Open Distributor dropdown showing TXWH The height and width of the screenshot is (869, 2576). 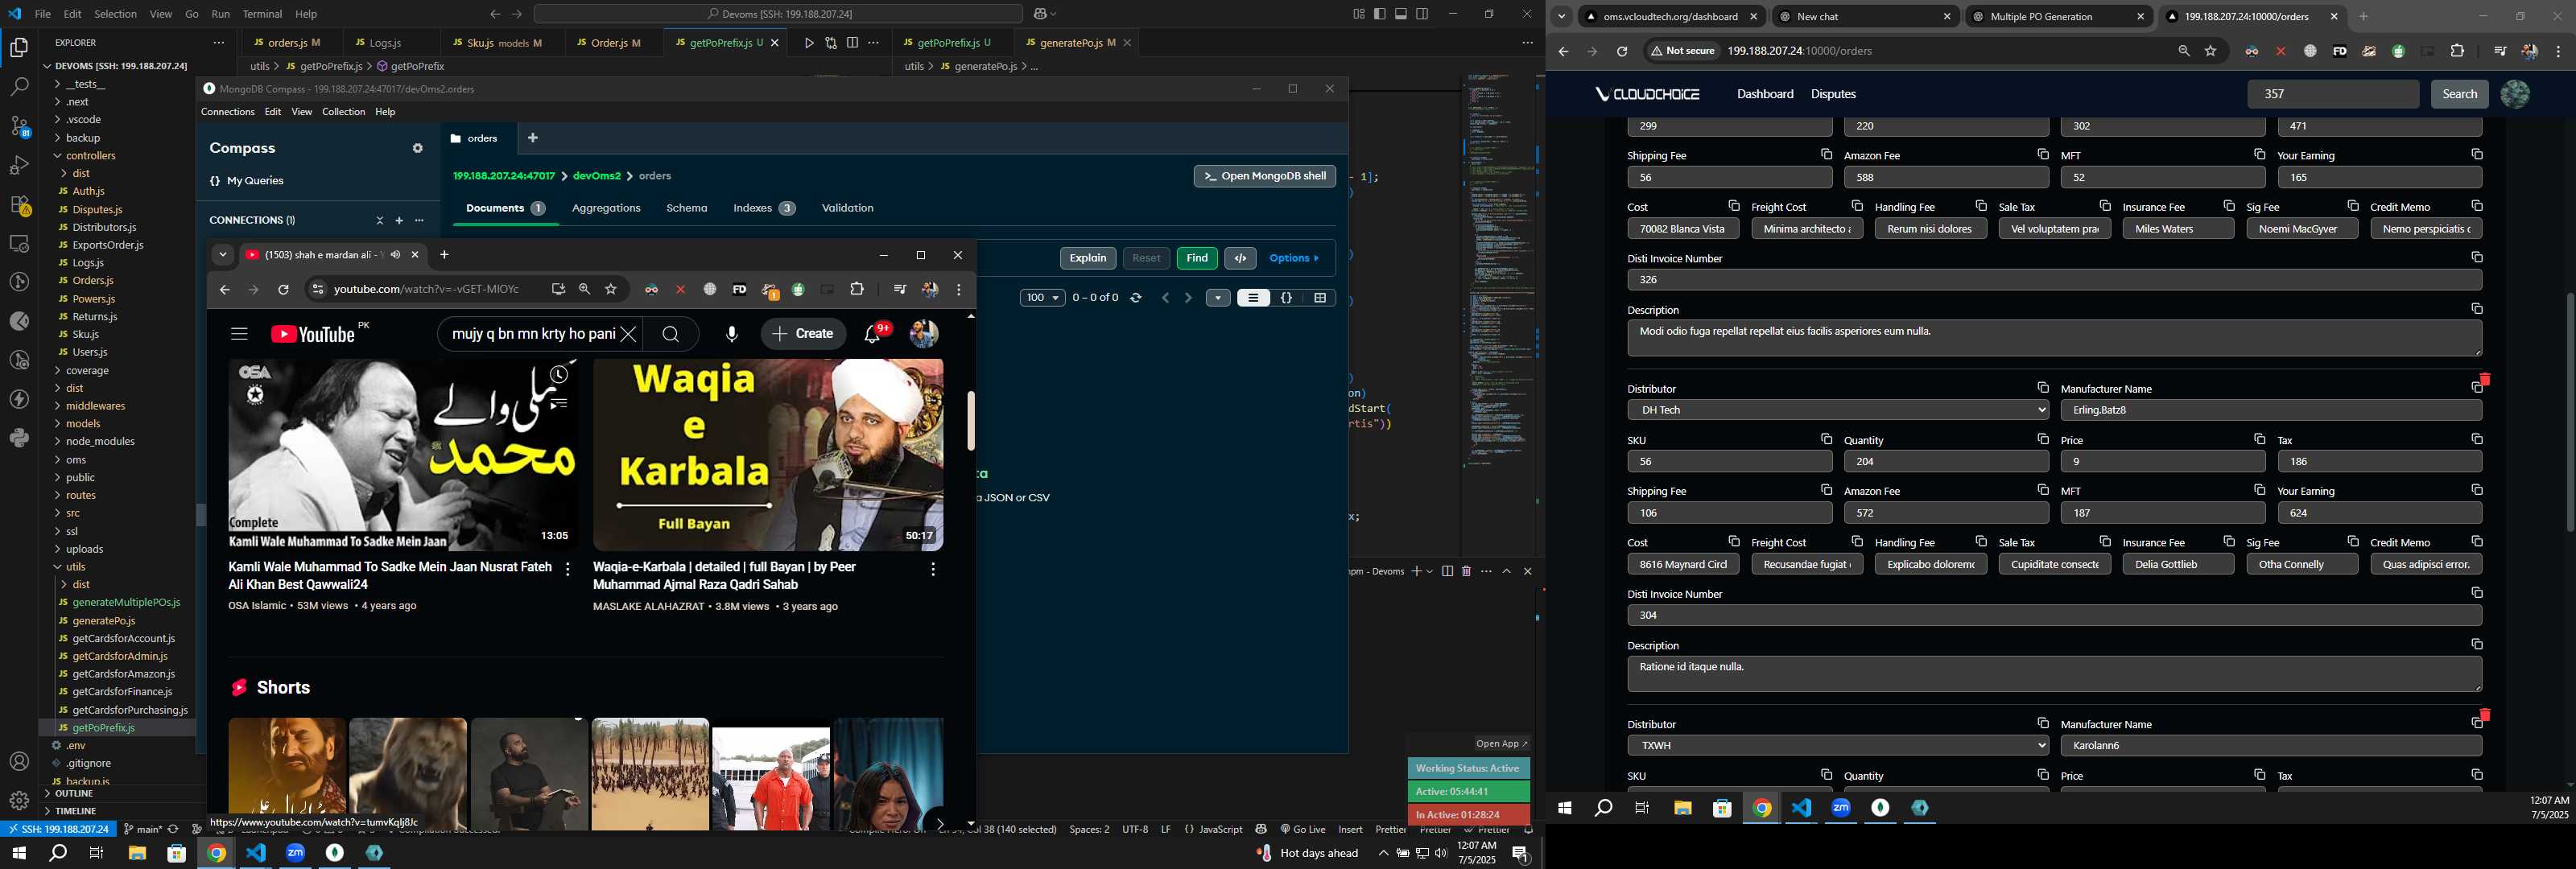coord(1838,746)
